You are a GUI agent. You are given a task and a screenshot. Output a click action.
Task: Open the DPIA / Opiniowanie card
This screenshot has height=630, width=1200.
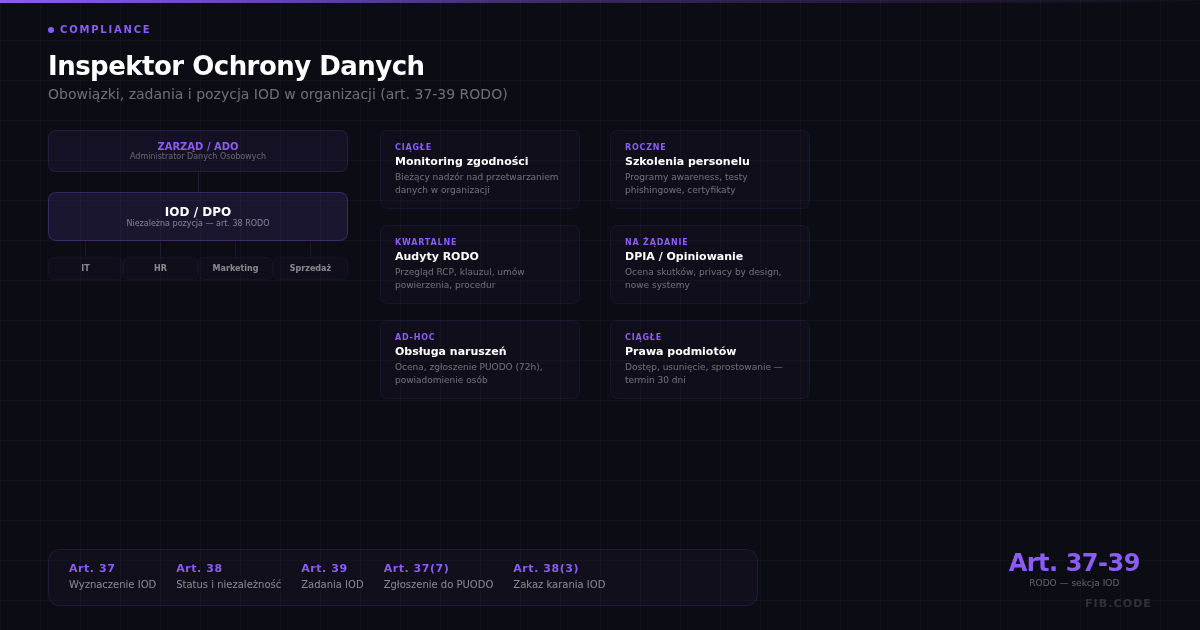pos(710,264)
